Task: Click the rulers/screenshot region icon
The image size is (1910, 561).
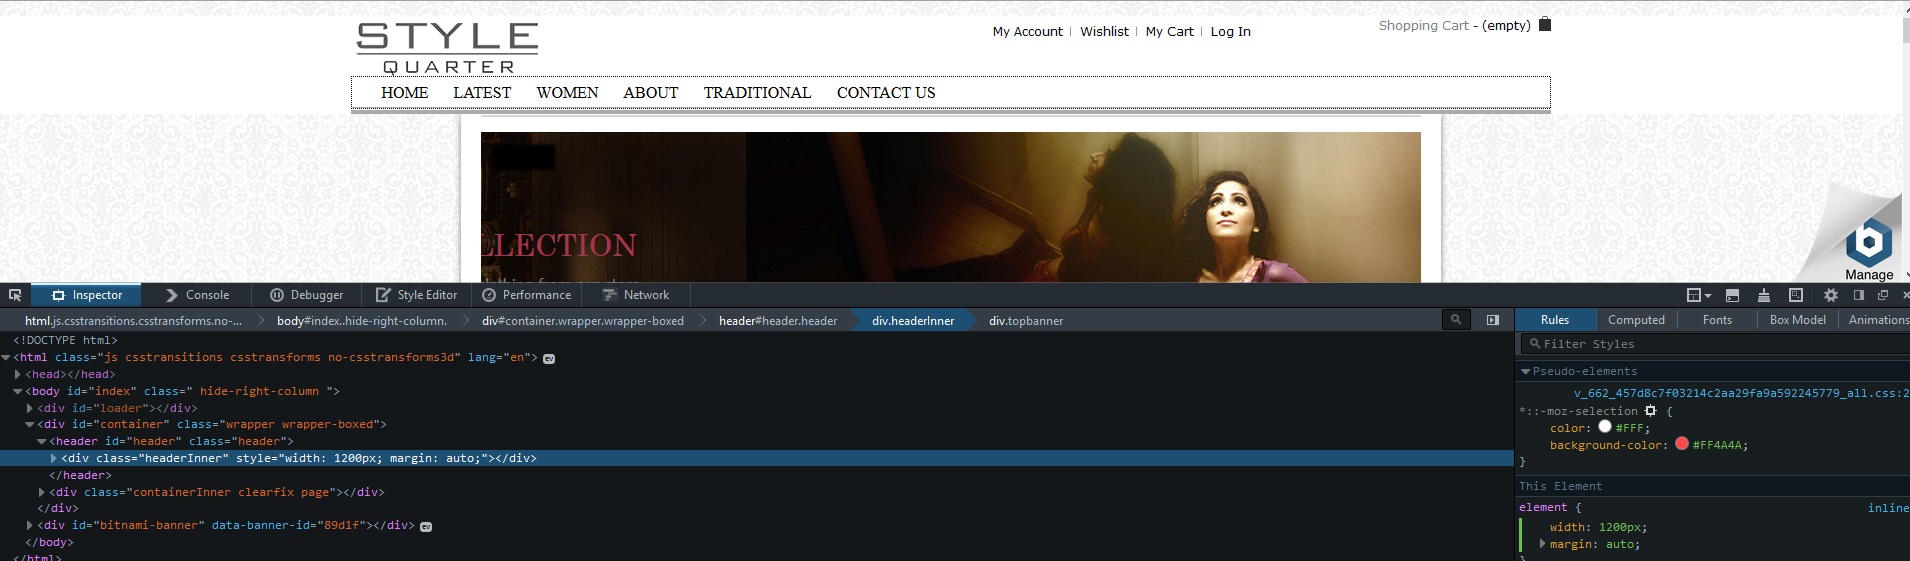Action: pyautogui.click(x=1796, y=295)
